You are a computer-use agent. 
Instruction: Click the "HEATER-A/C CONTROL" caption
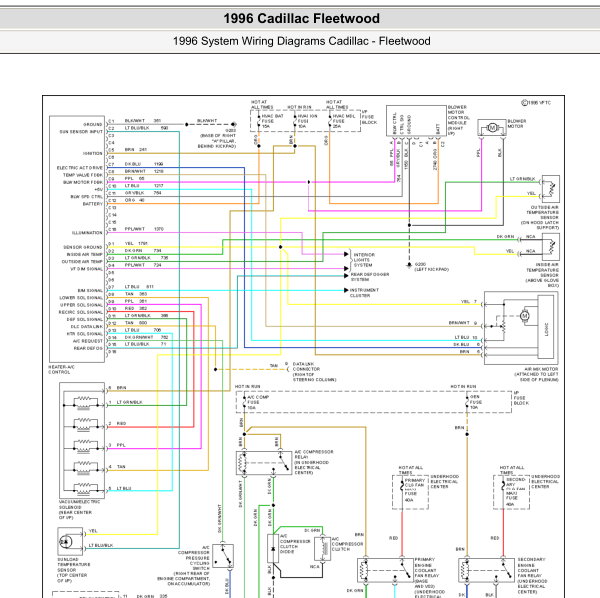pyautogui.click(x=61, y=369)
